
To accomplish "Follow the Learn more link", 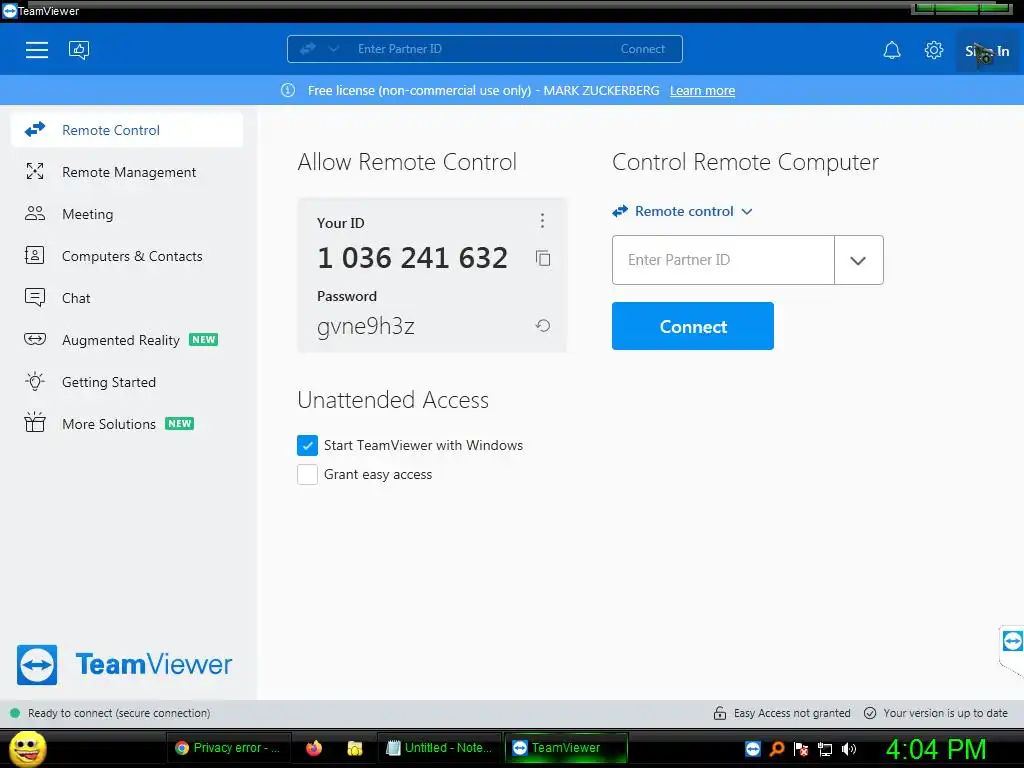I will [702, 91].
